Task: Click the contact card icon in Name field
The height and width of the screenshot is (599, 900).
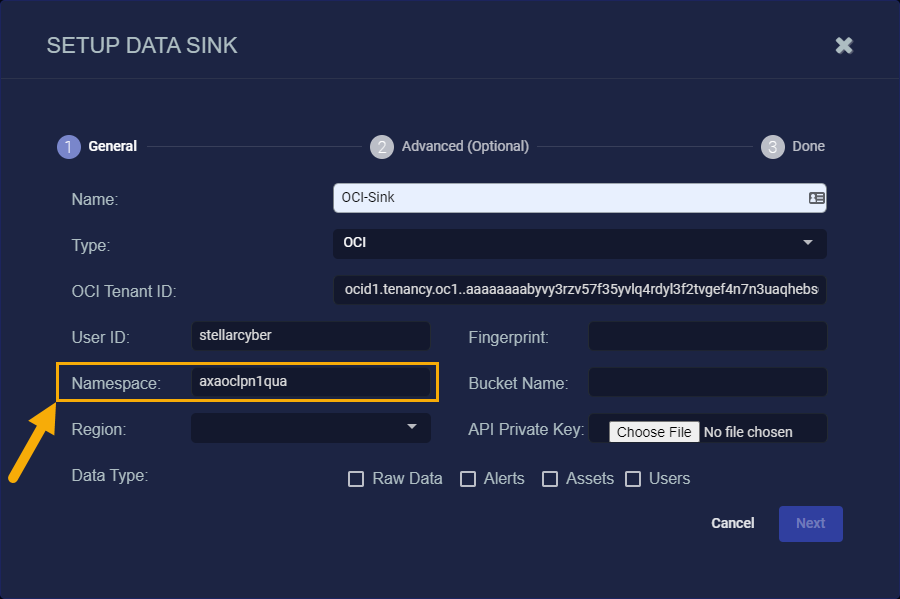Action: coord(816,198)
